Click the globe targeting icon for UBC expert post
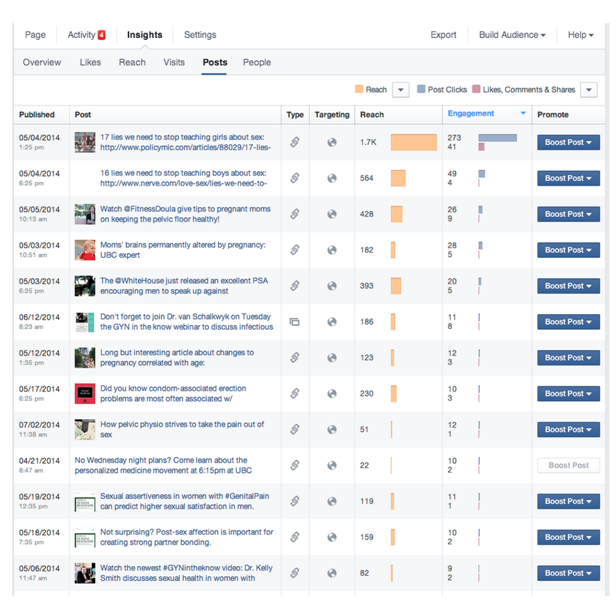Screen dimensions: 616x604 click(x=332, y=250)
